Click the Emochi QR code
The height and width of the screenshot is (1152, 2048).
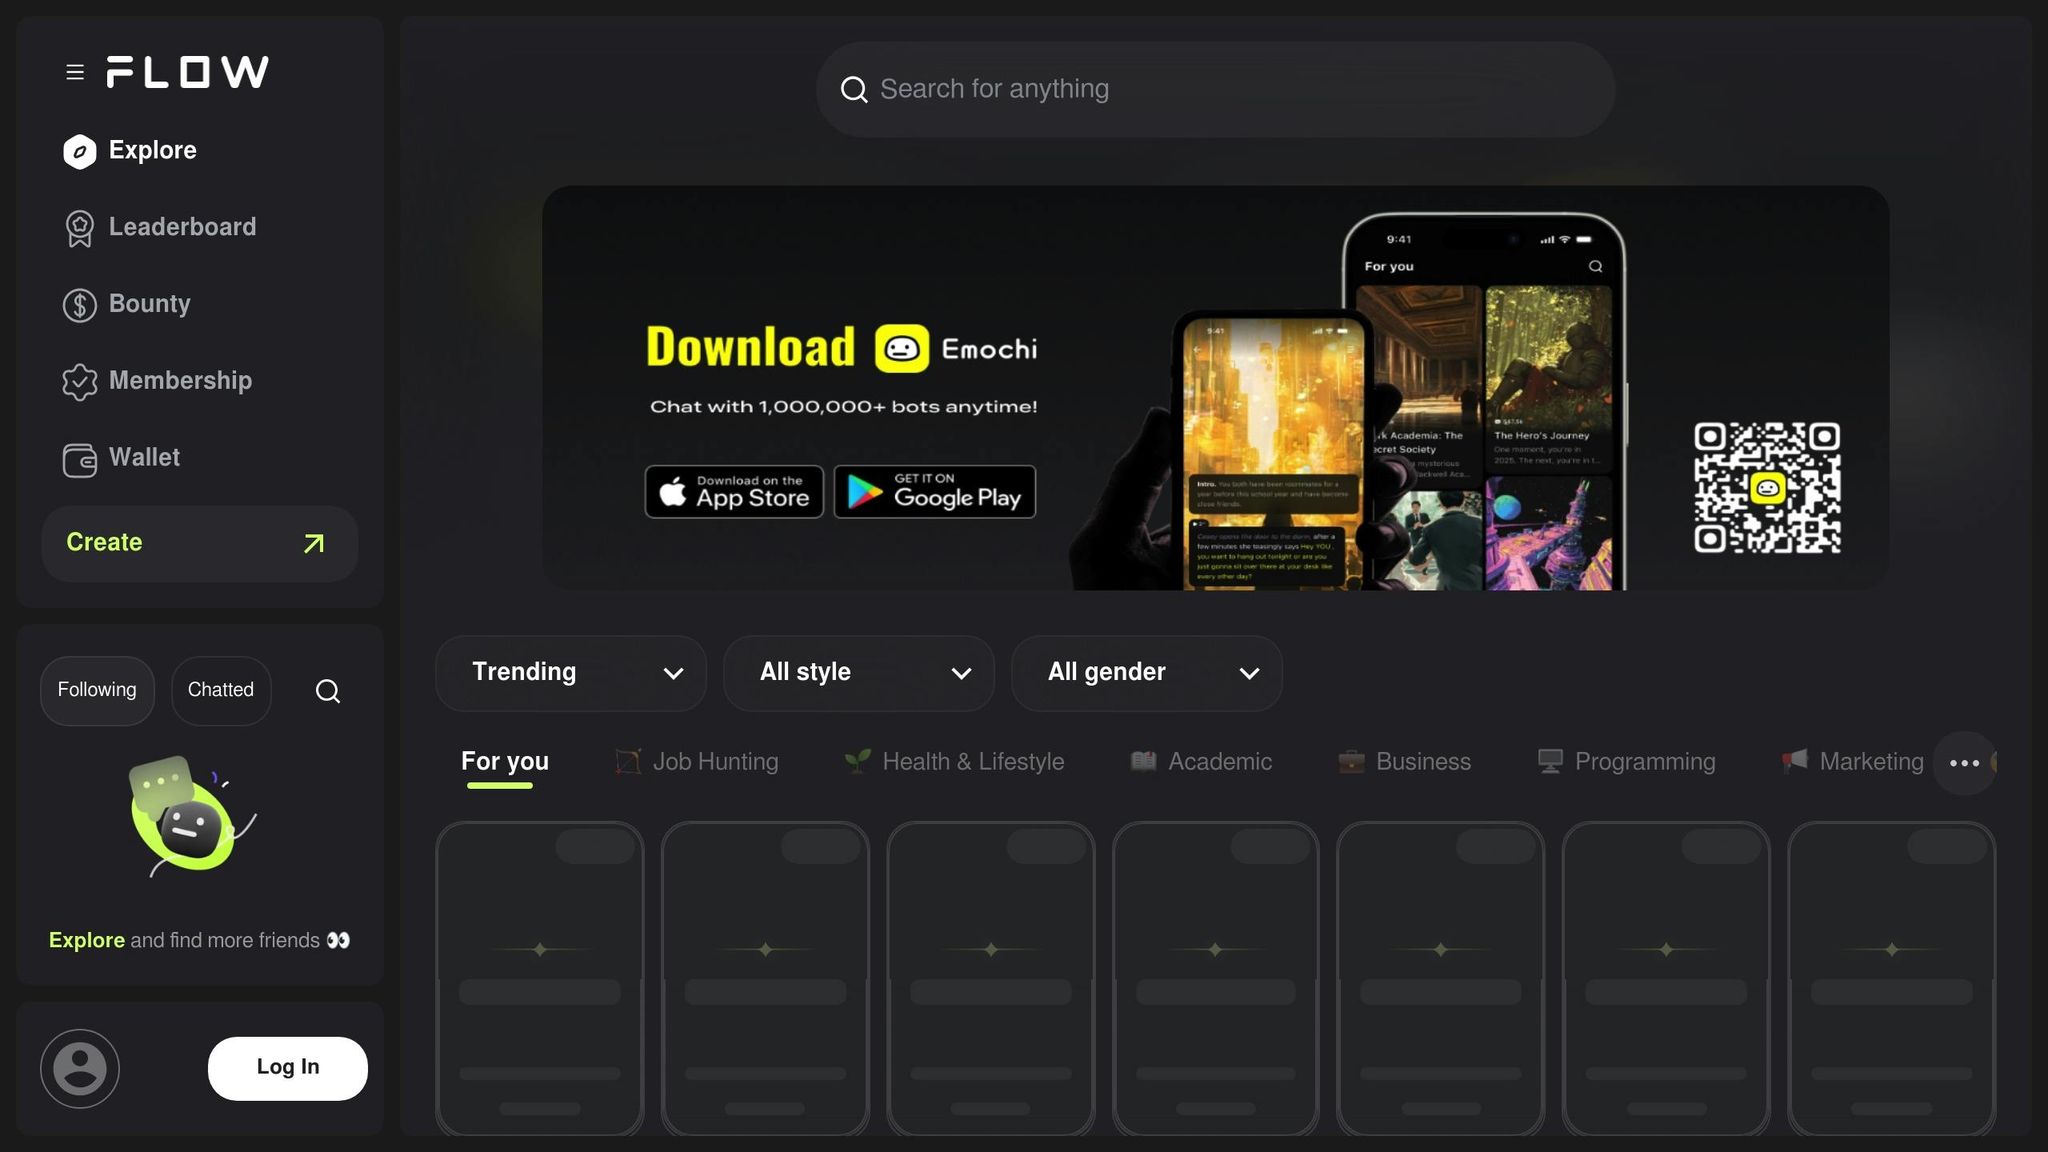click(1767, 487)
